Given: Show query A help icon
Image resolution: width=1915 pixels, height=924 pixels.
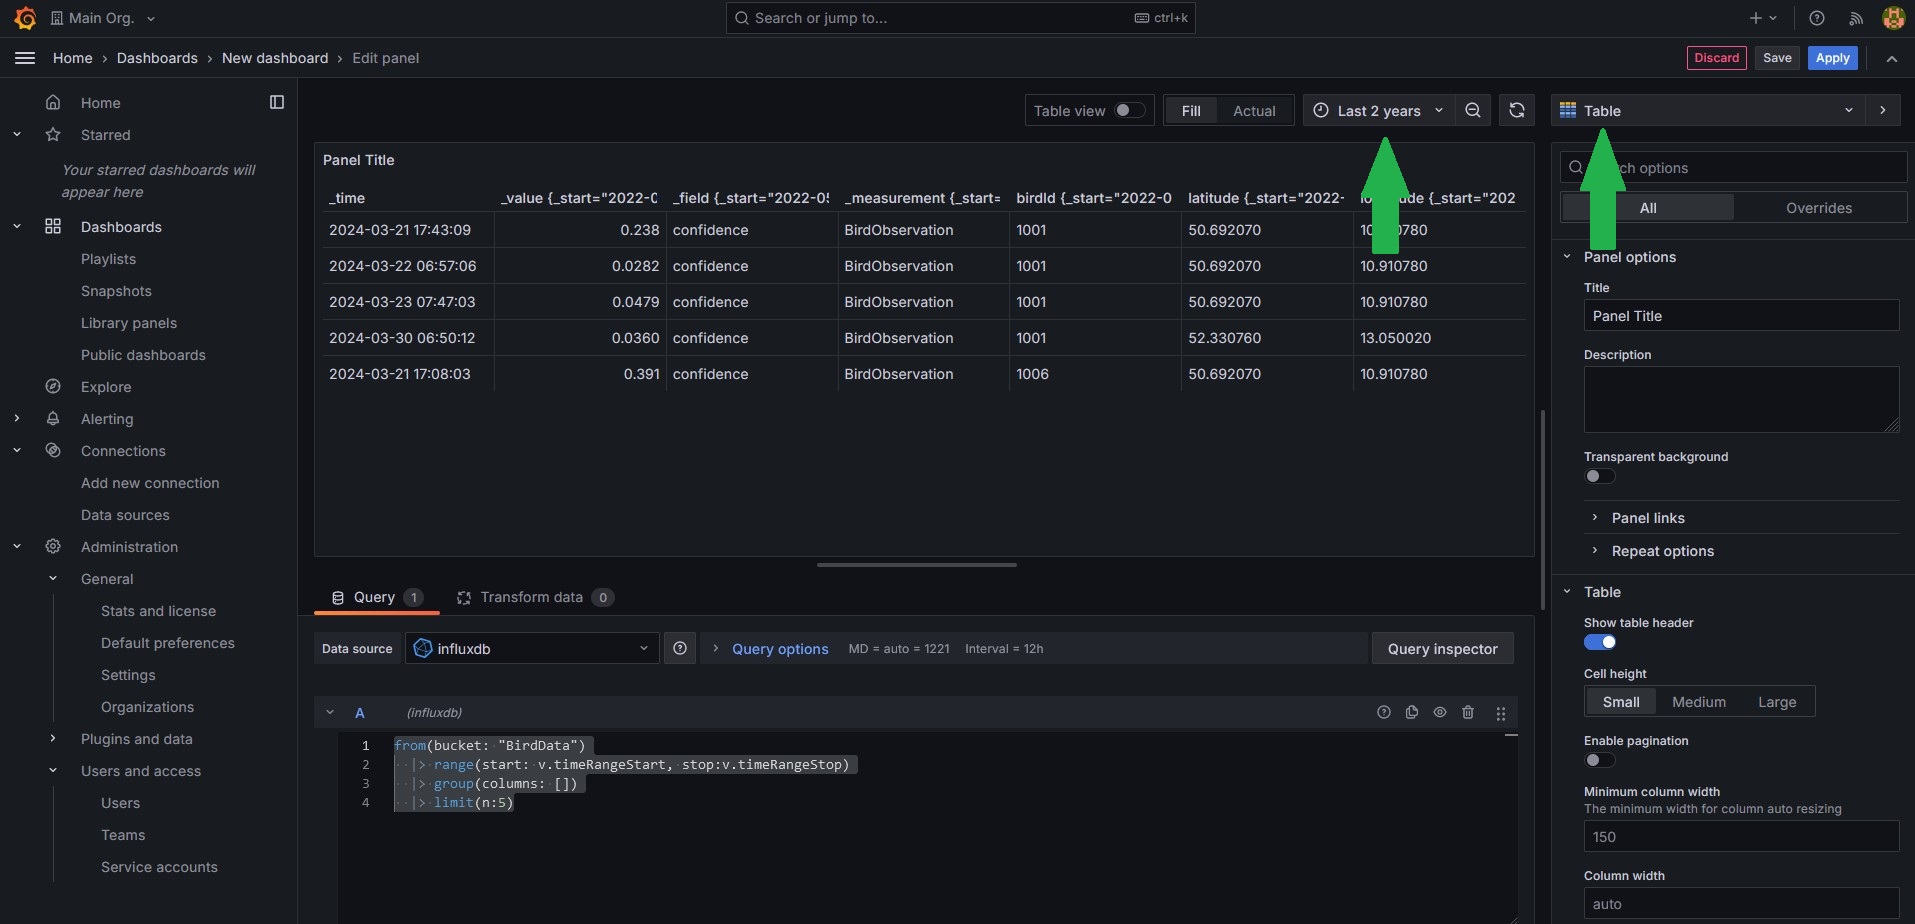Looking at the screenshot, I should [1384, 712].
